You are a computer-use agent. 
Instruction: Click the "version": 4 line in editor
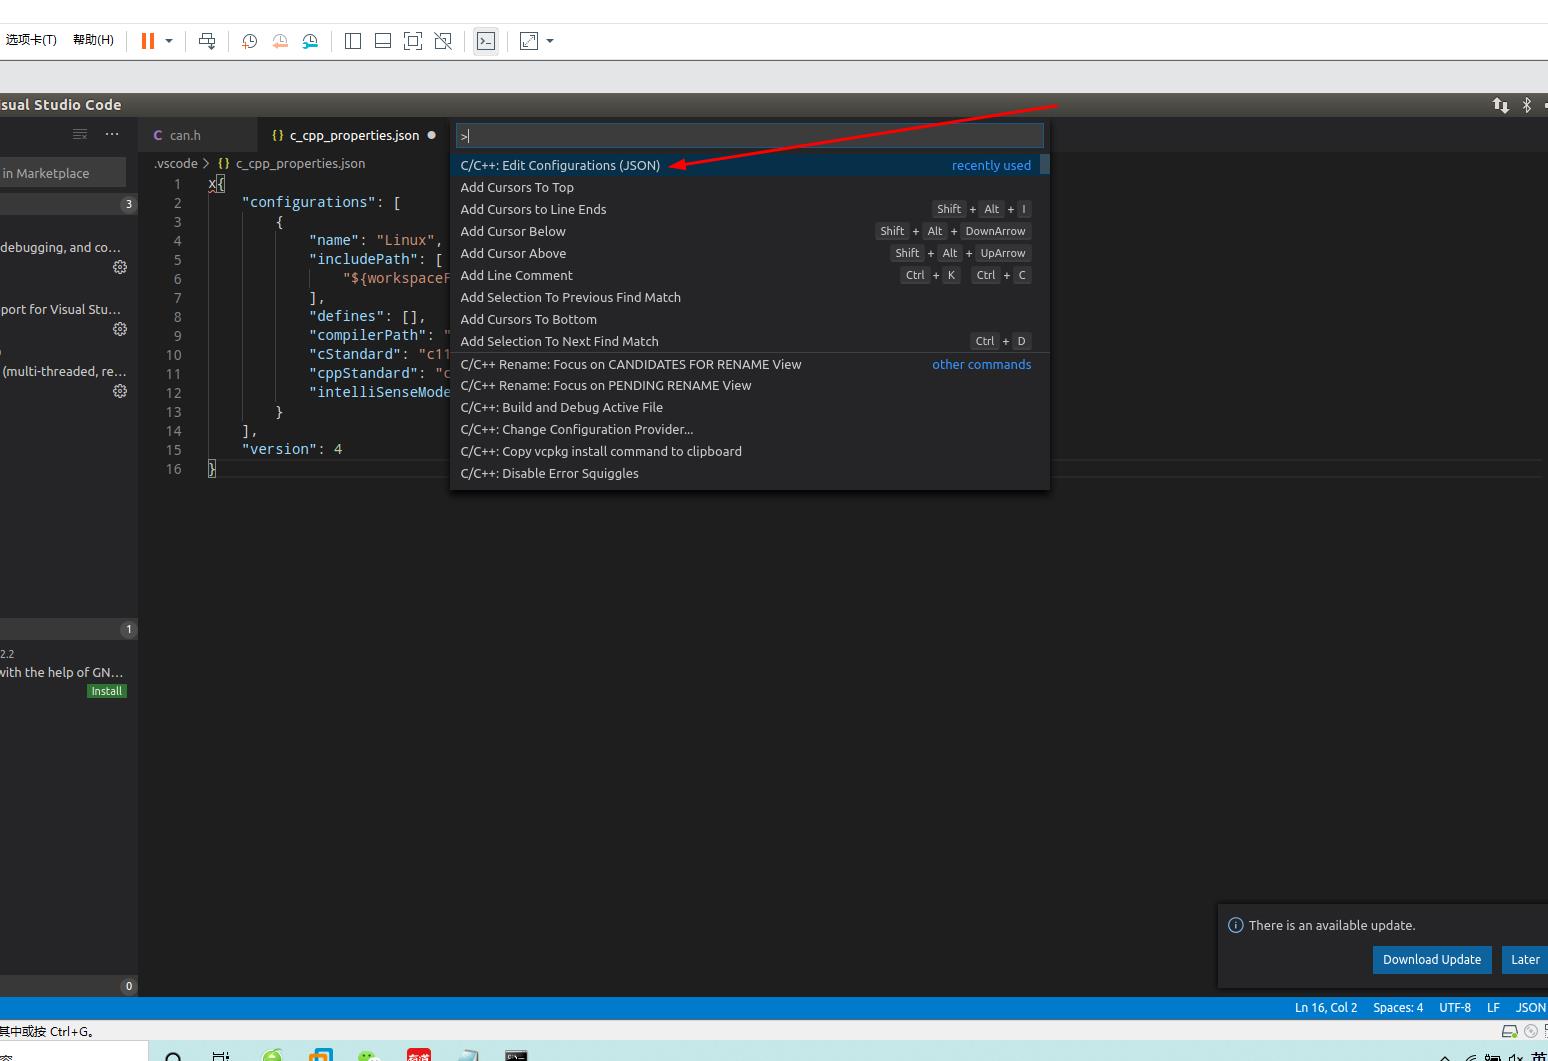click(x=292, y=449)
